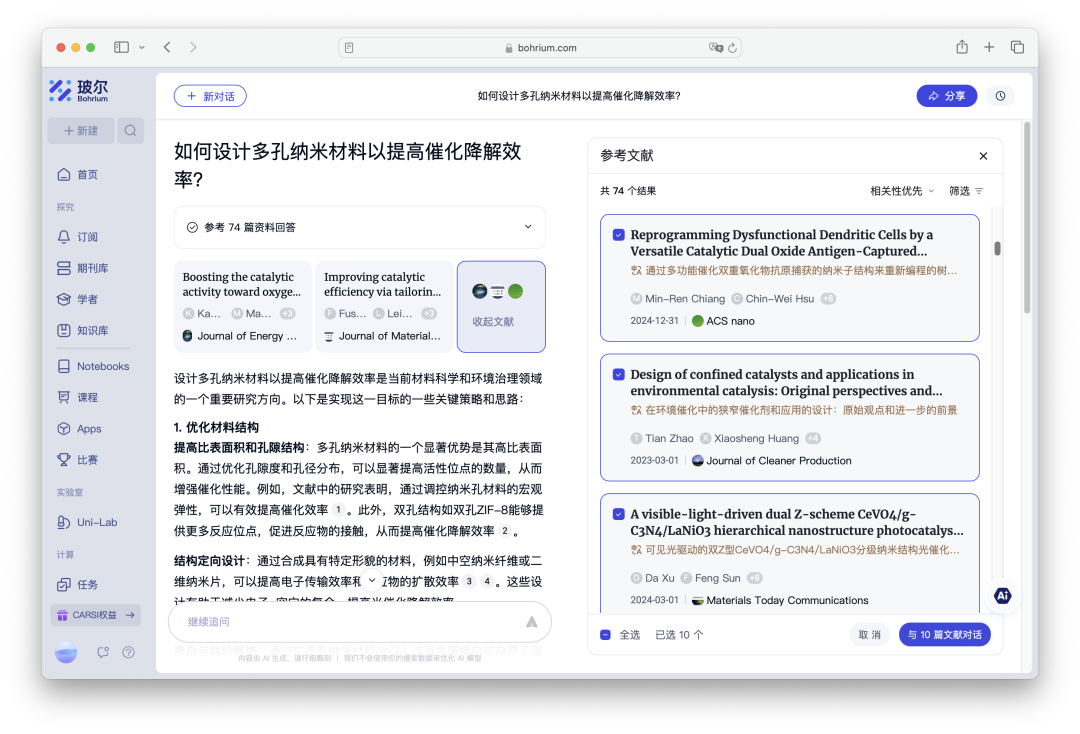
Task: Click the 比赛 trophy icon
Action: pyautogui.click(x=63, y=459)
